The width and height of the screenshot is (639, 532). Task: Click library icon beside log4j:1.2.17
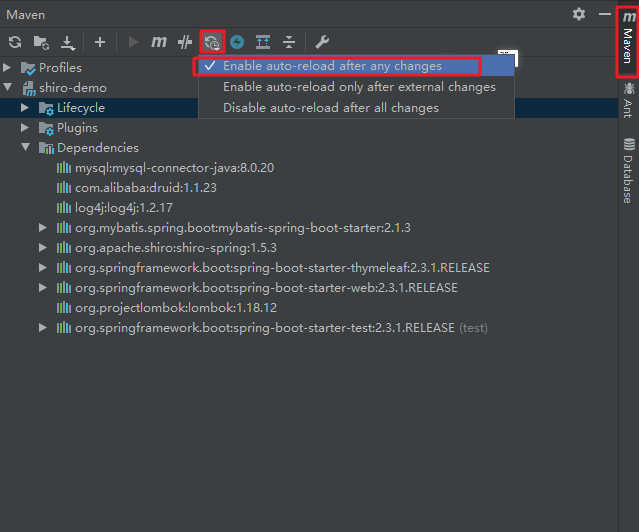(64, 208)
